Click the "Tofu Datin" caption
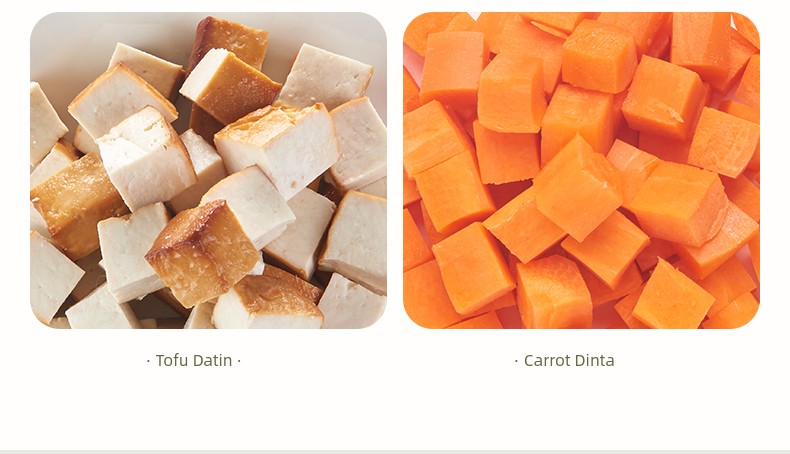The height and width of the screenshot is (454, 790). (194, 361)
